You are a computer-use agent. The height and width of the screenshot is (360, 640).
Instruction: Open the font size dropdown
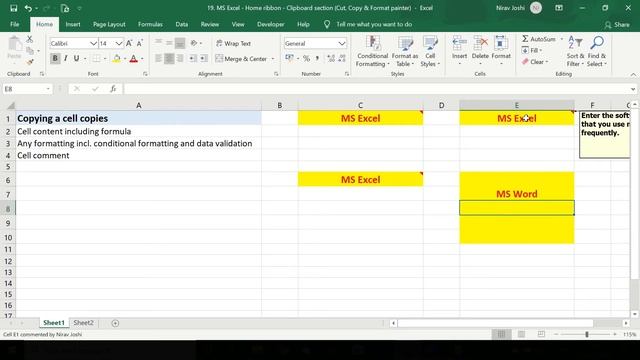(118, 43)
